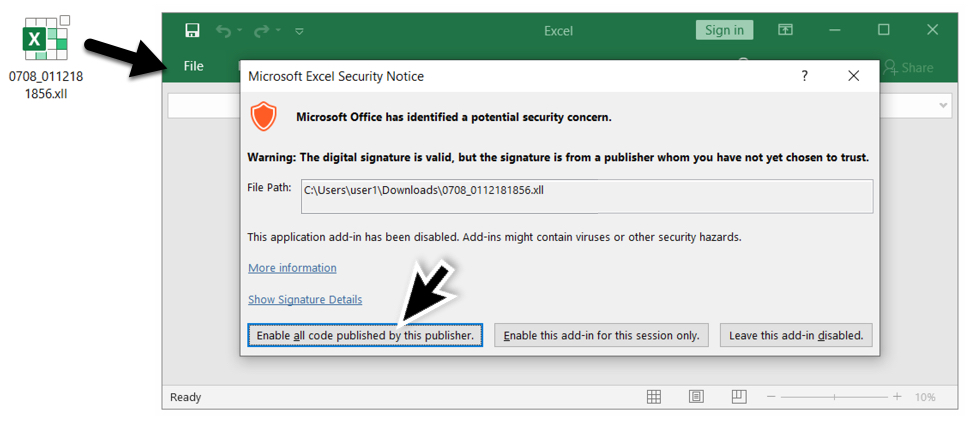Click the zoom in plus icon
975x421 pixels.
(x=896, y=397)
